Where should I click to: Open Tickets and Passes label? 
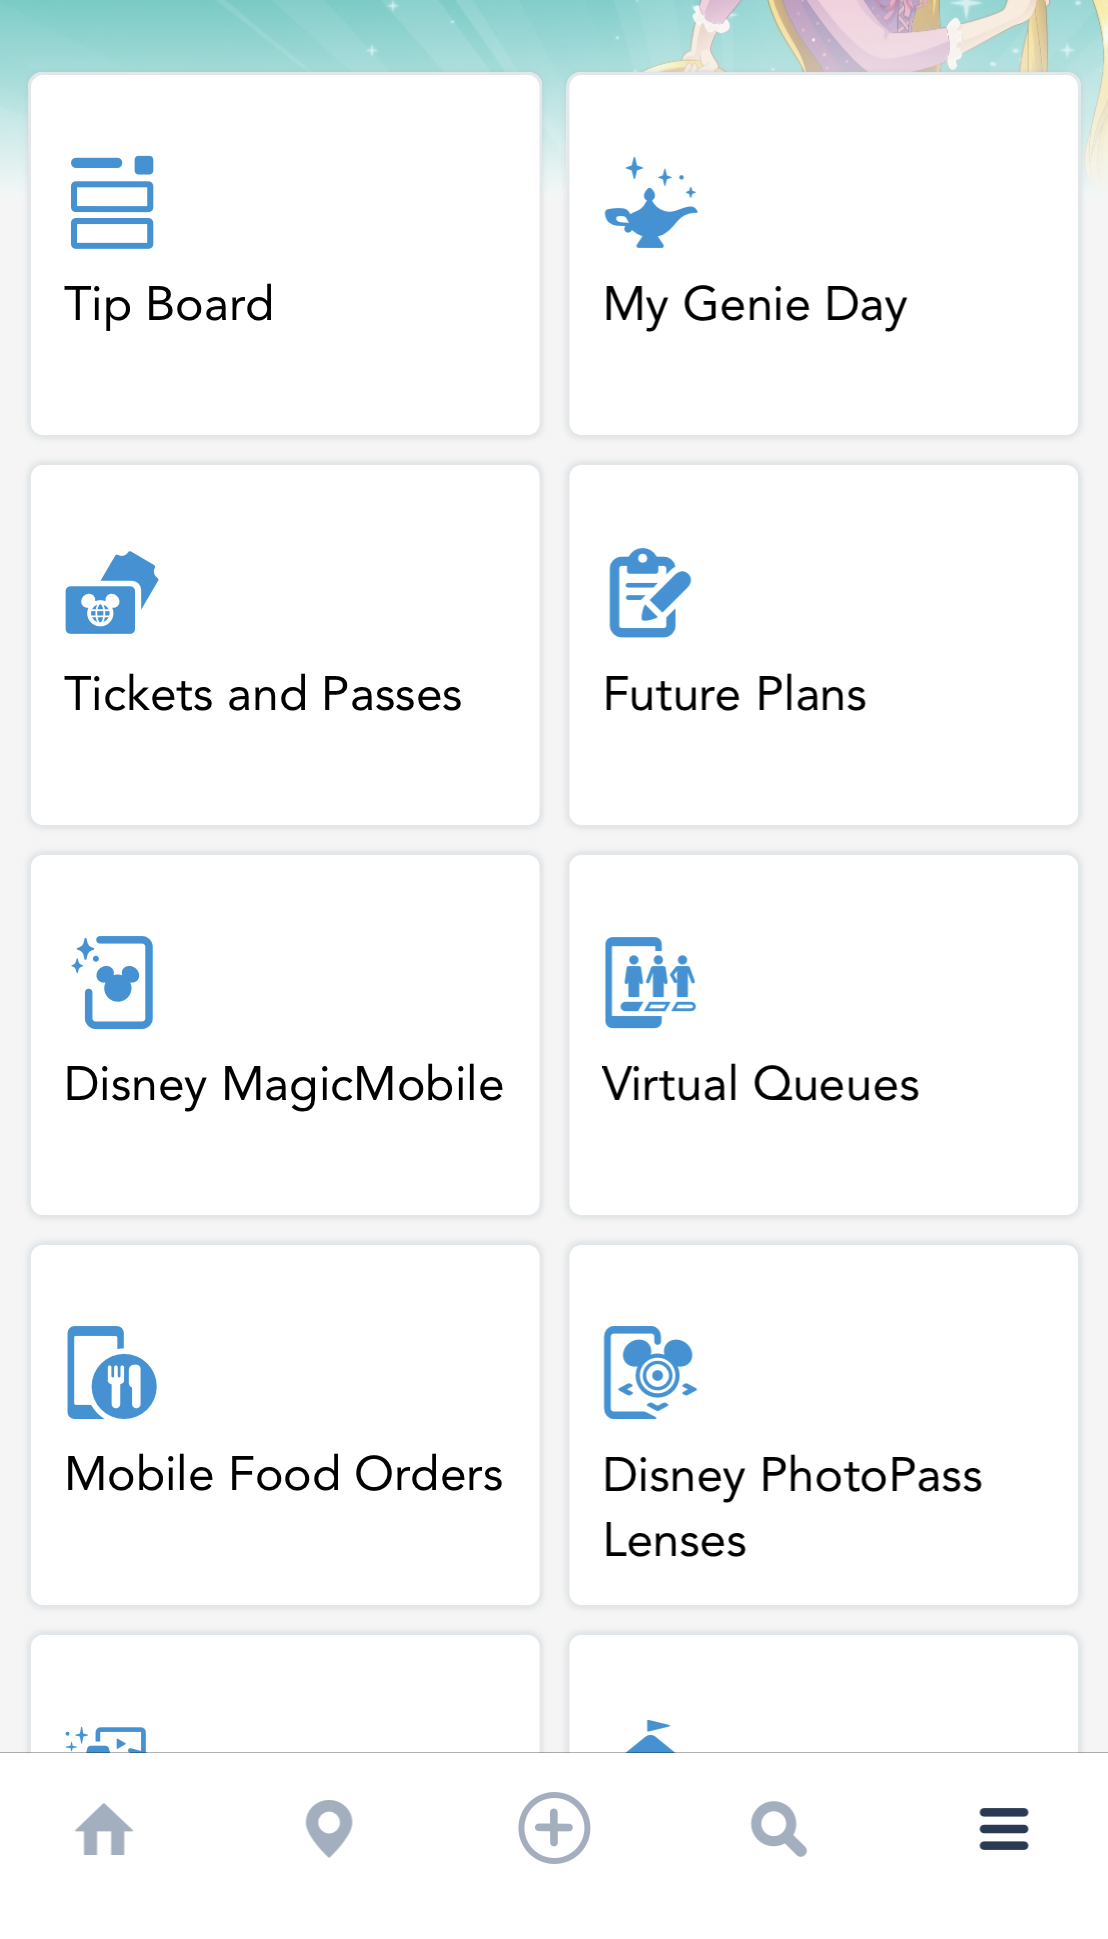(263, 694)
